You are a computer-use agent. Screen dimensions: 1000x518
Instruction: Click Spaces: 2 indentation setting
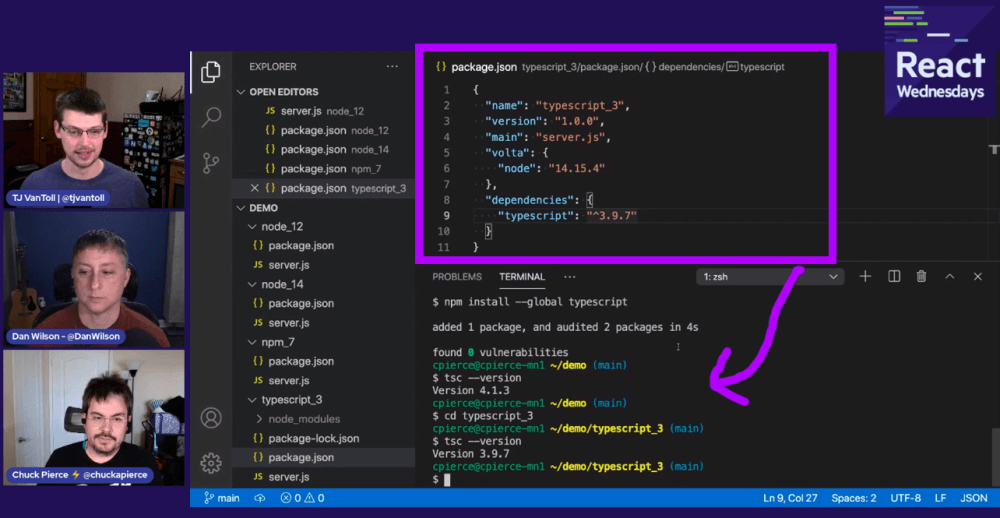[854, 498]
